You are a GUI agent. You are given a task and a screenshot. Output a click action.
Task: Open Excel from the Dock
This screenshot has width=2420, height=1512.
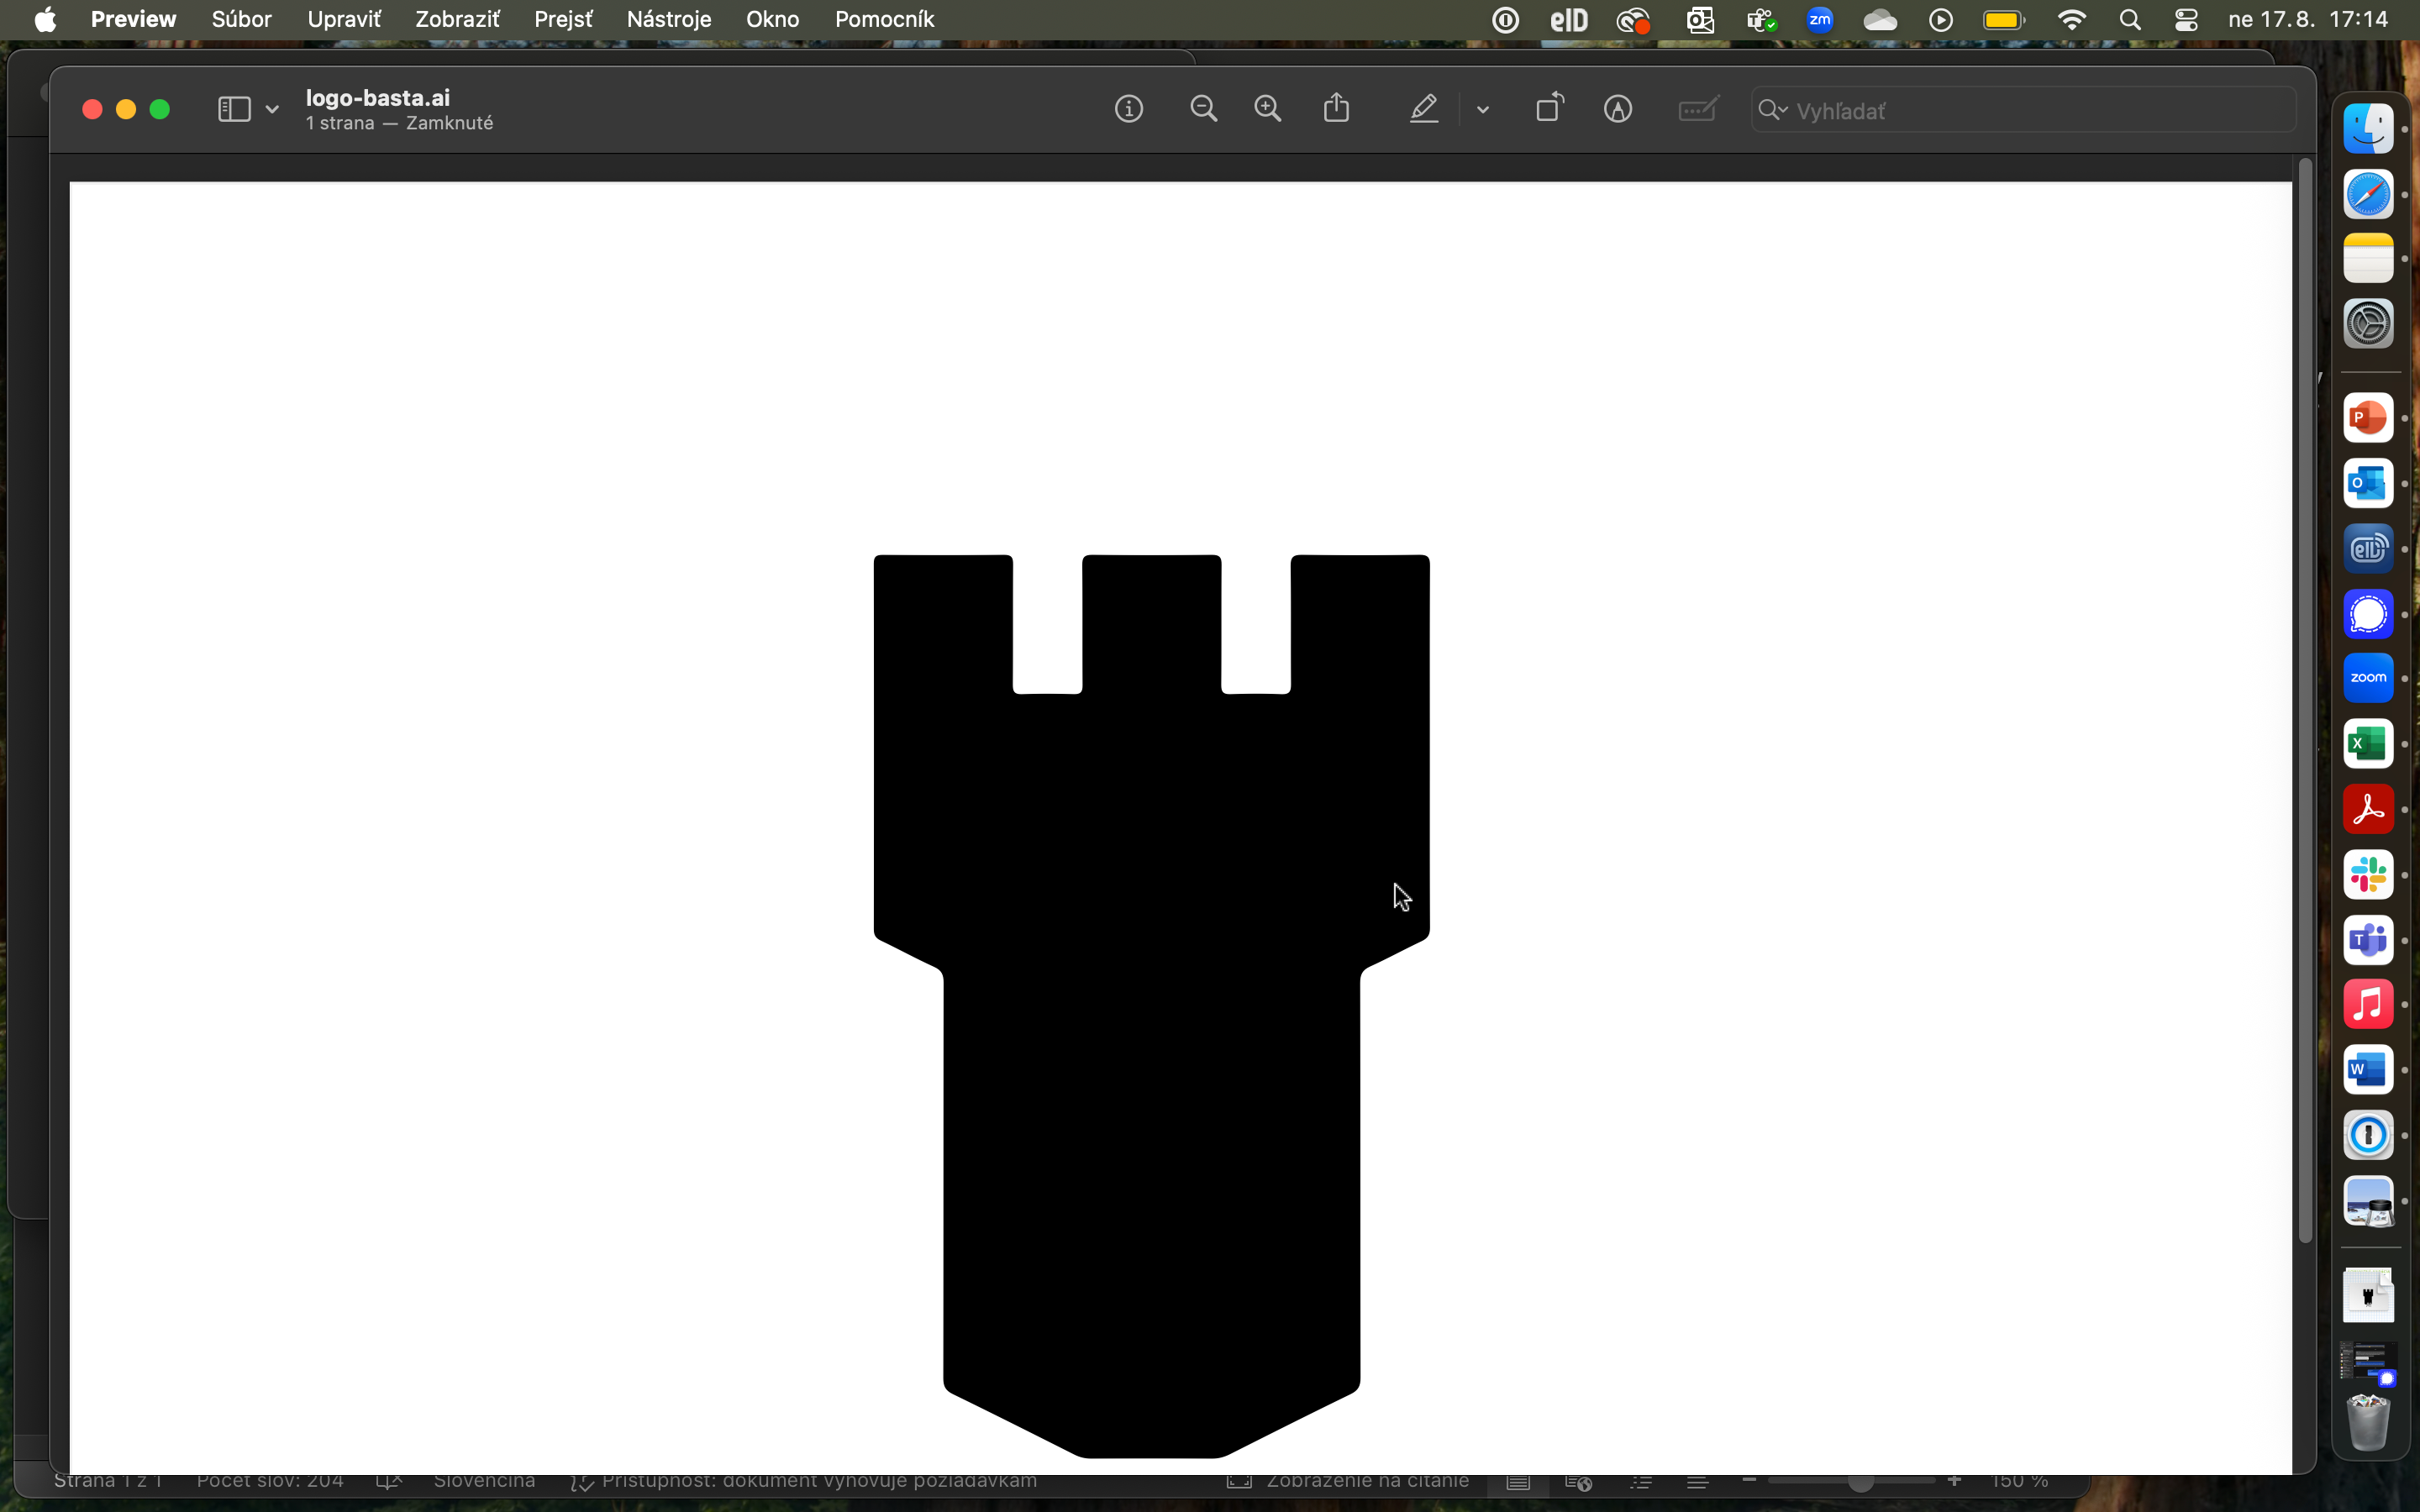(x=2368, y=743)
